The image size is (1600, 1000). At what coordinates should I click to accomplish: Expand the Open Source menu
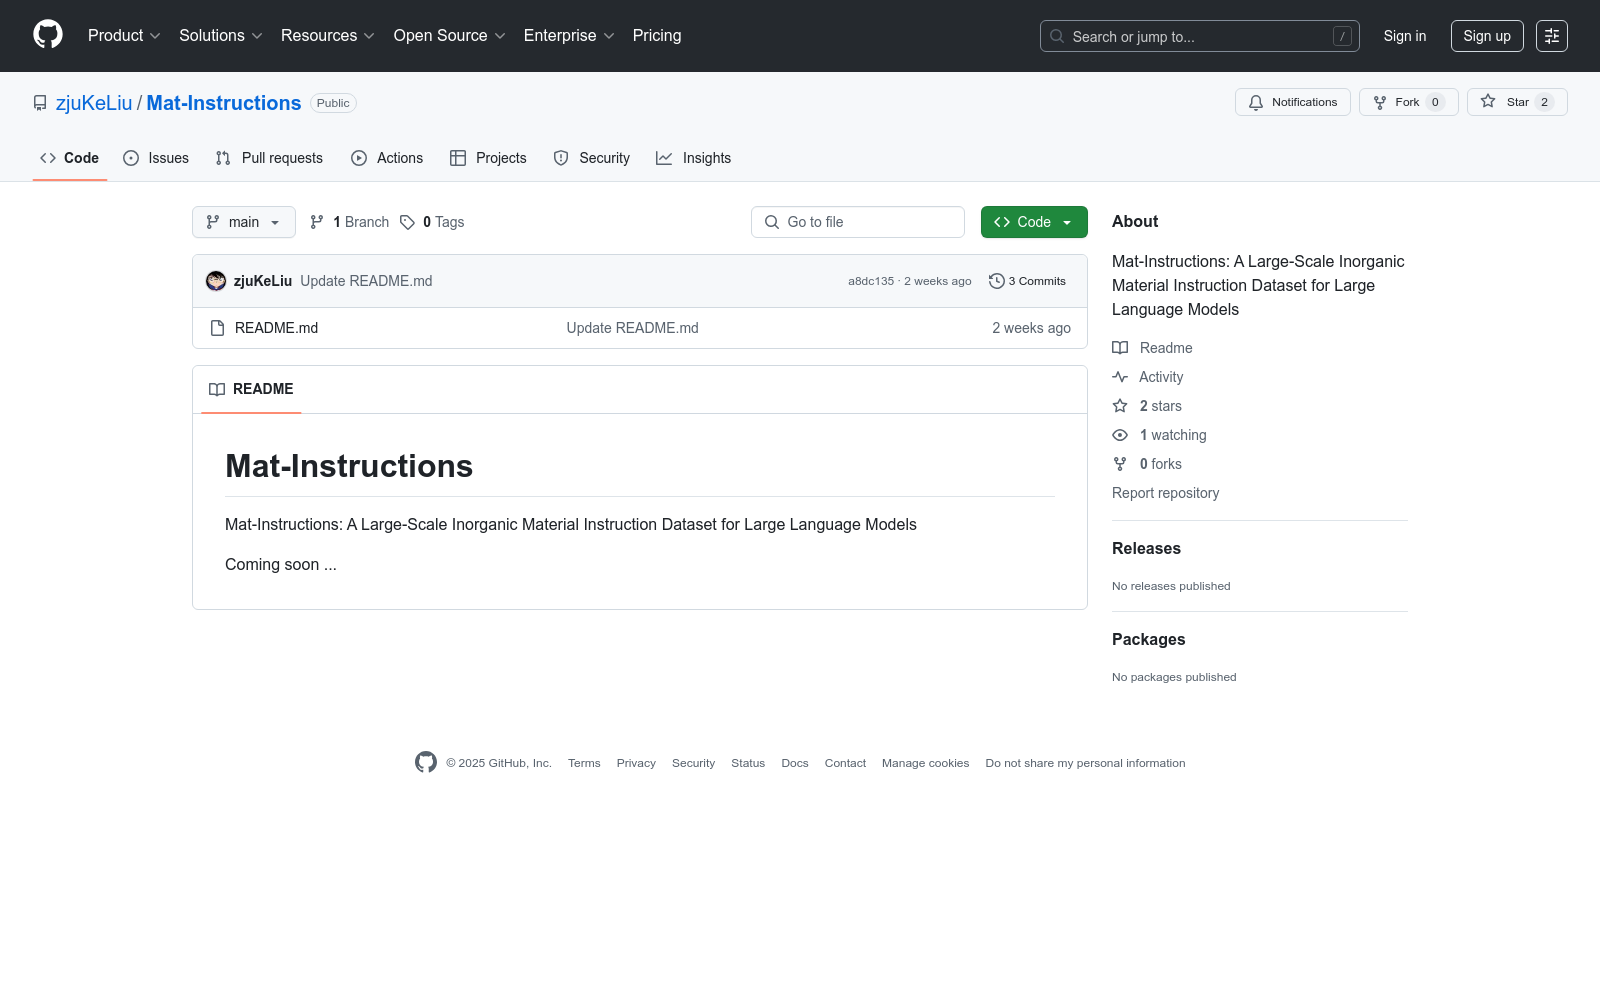[449, 36]
